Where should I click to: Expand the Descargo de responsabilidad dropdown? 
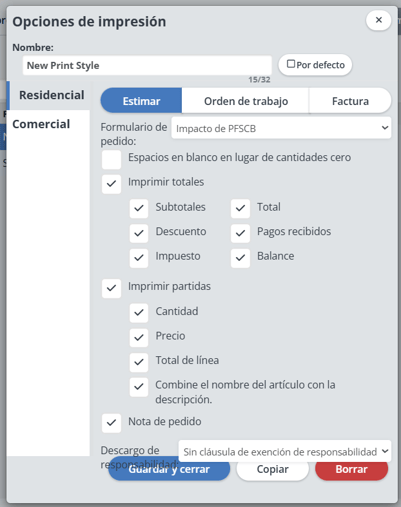(285, 451)
